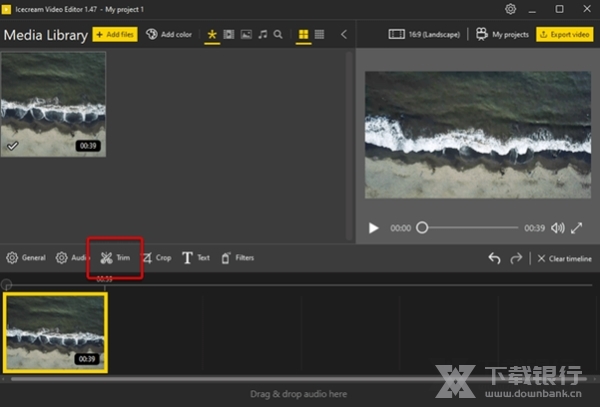Open Audio clip settings
Screen dimensions: 600x407
click(71, 258)
